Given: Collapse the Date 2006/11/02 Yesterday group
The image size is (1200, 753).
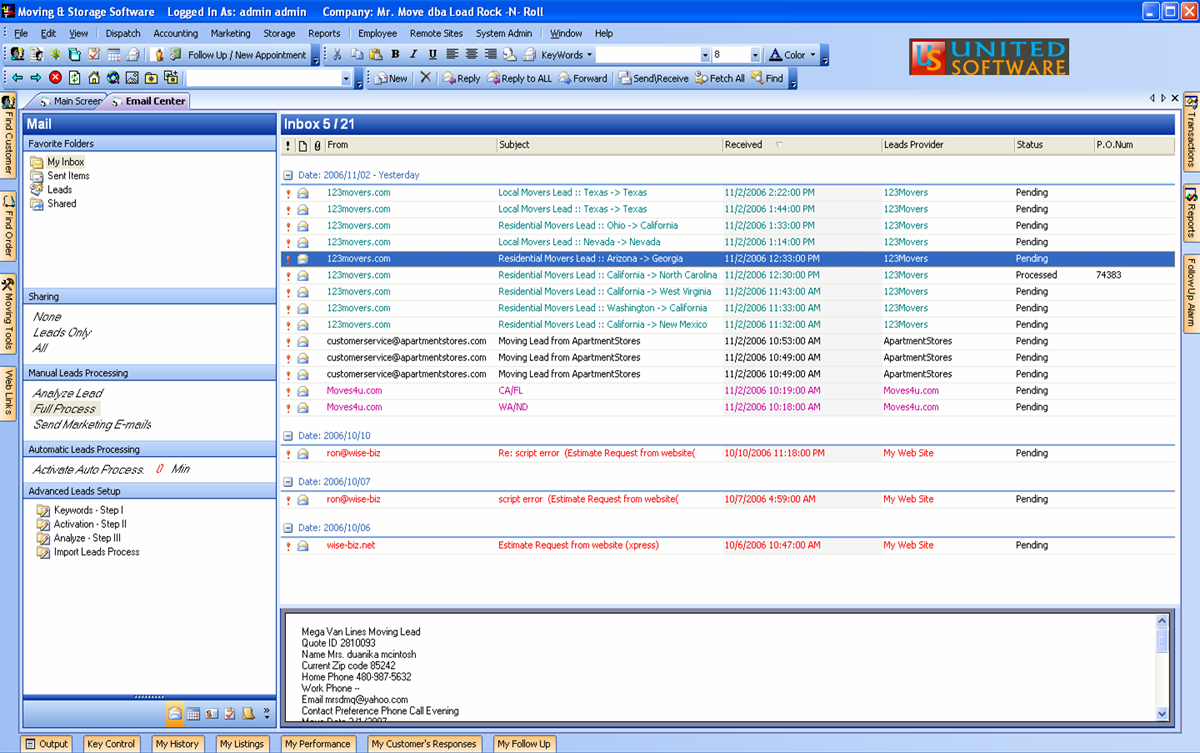Looking at the screenshot, I should point(287,175).
